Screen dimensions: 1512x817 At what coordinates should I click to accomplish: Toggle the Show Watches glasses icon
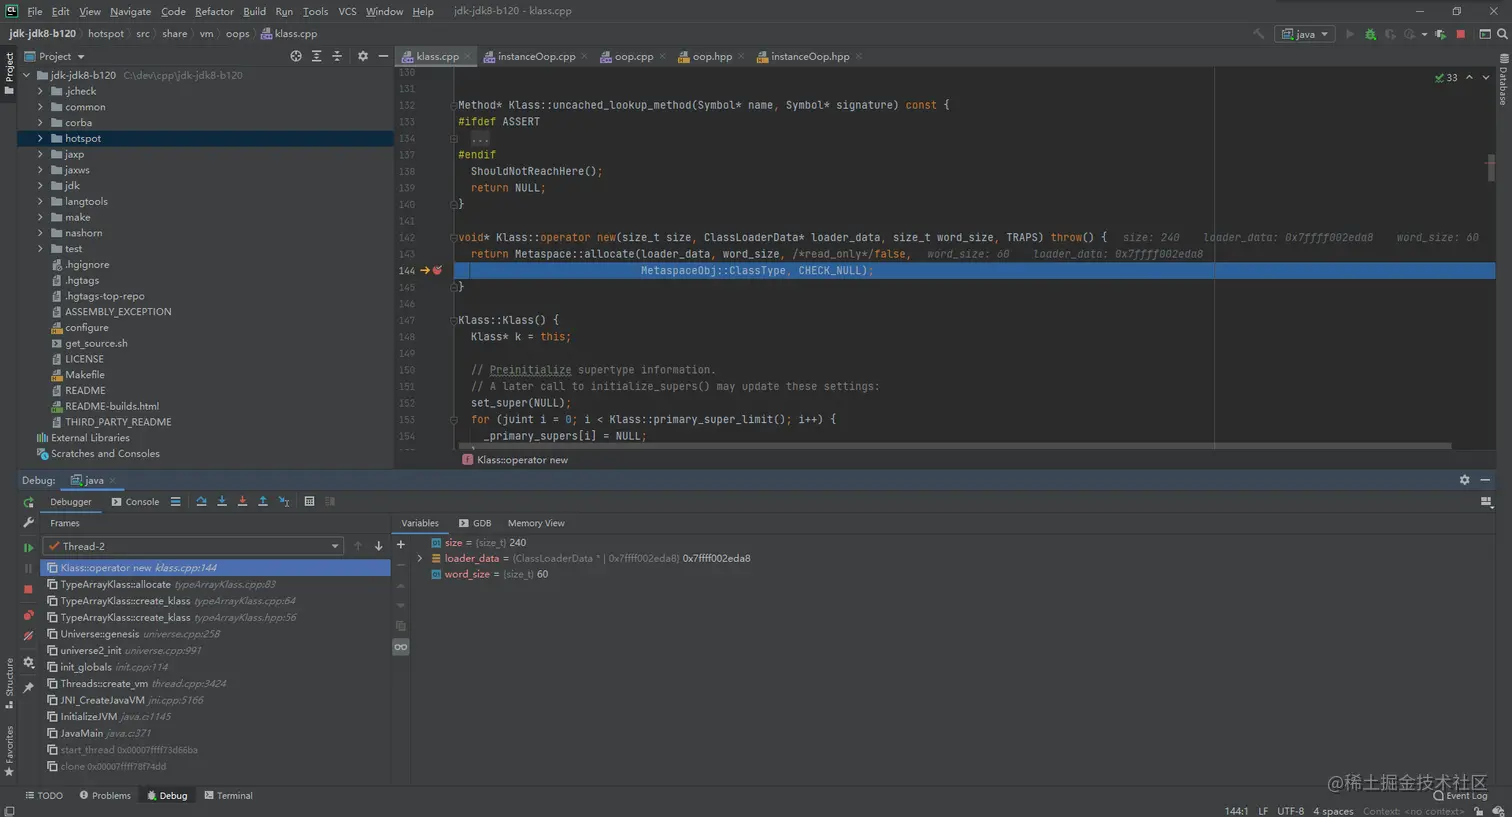(401, 647)
